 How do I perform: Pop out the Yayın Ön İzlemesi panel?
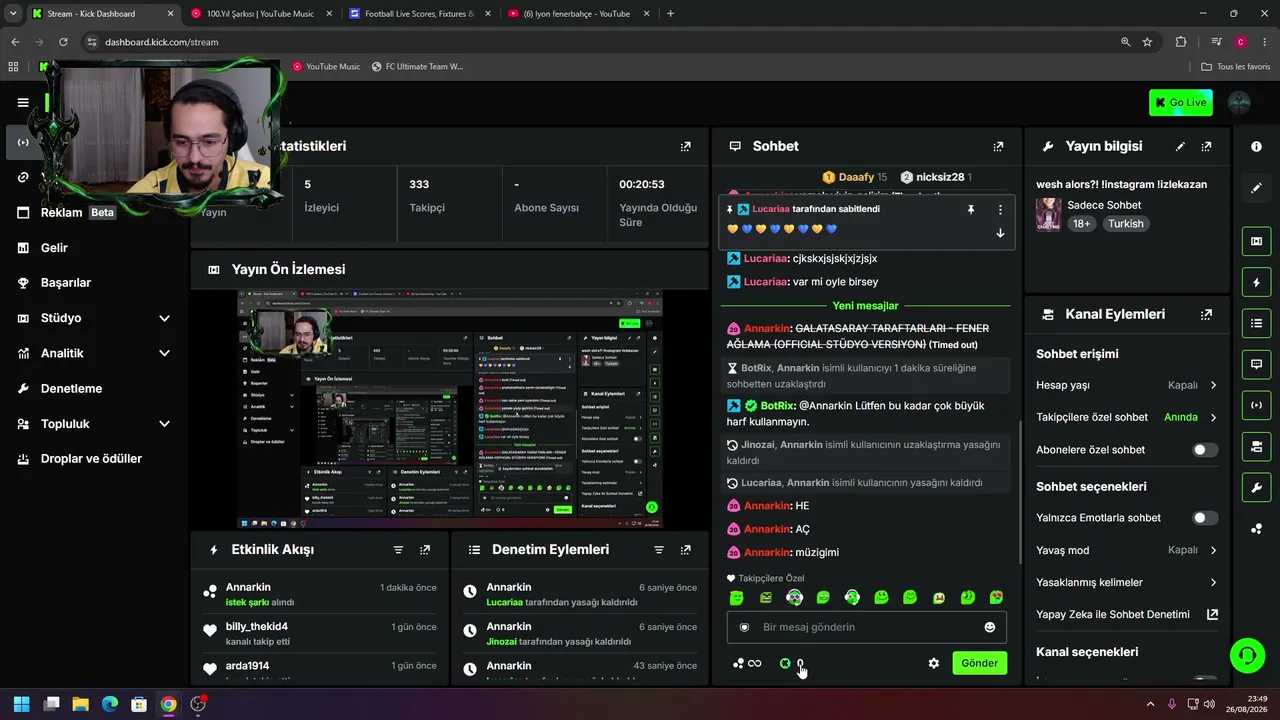tap(685, 269)
